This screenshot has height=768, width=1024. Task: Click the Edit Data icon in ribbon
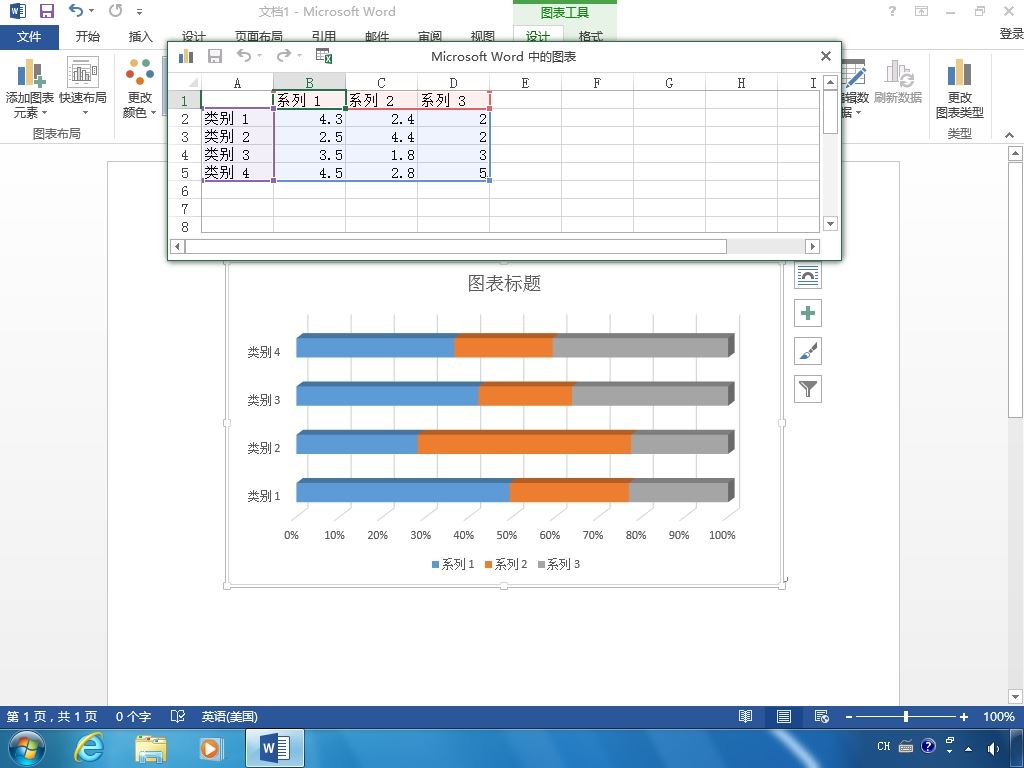pyautogui.click(x=854, y=74)
